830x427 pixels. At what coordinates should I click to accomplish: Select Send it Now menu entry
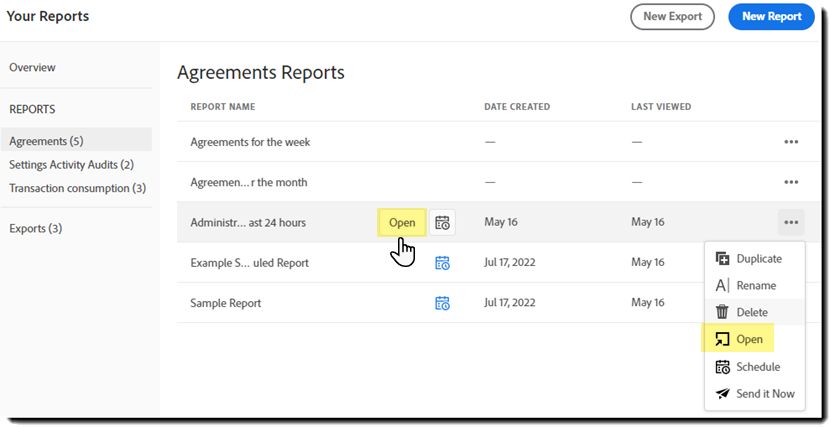(x=765, y=394)
